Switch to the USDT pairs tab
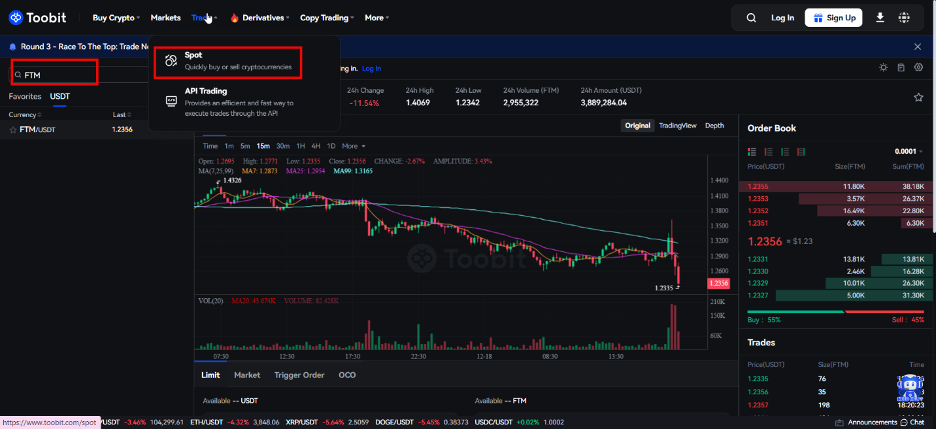The width and height of the screenshot is (936, 430). [x=60, y=96]
